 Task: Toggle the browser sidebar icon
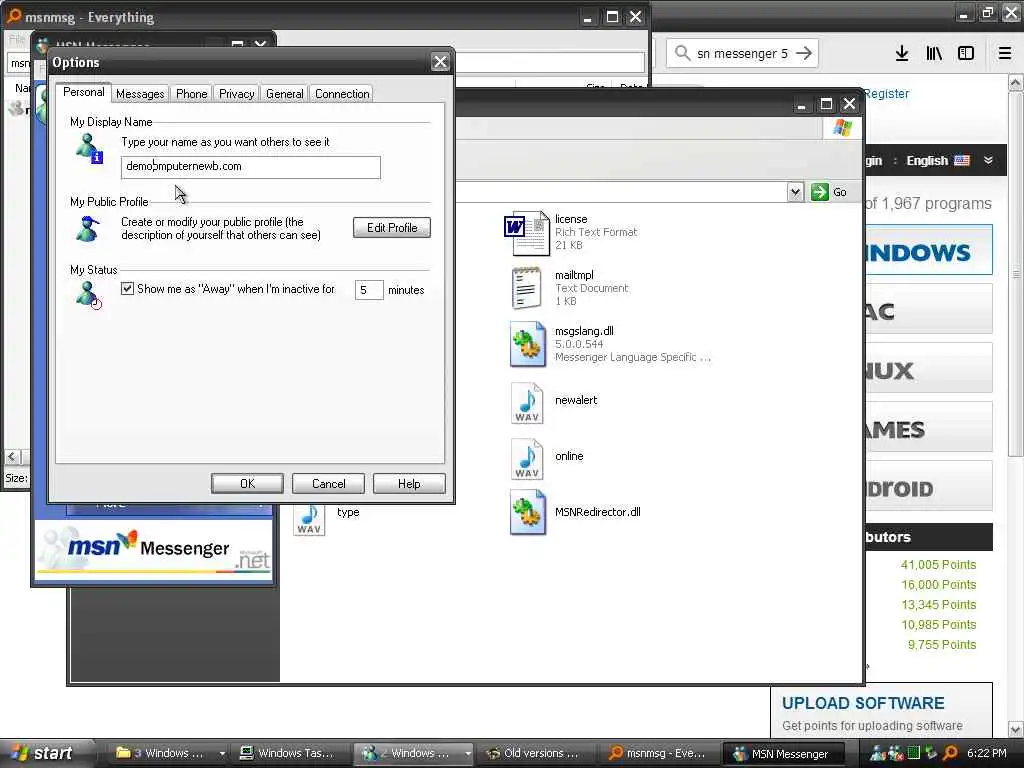[x=966, y=53]
